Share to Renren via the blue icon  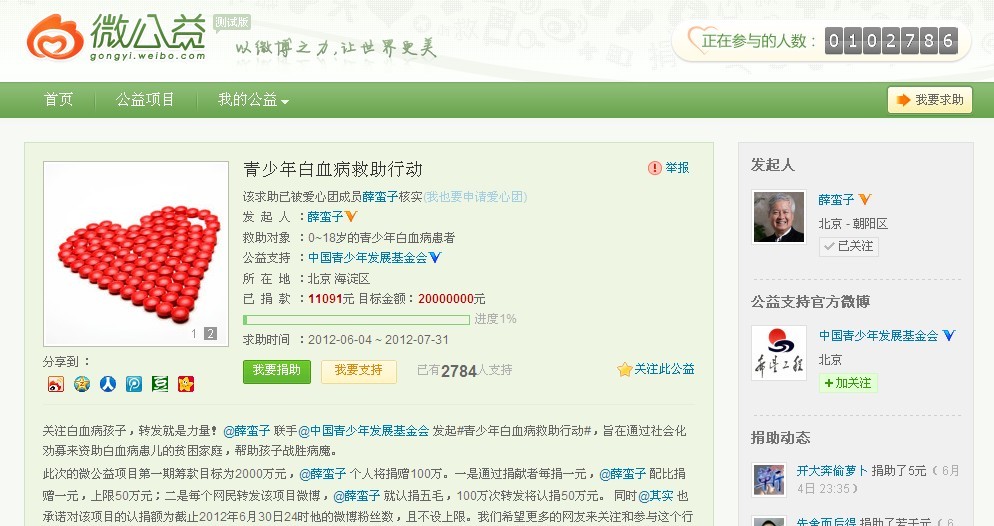point(108,384)
